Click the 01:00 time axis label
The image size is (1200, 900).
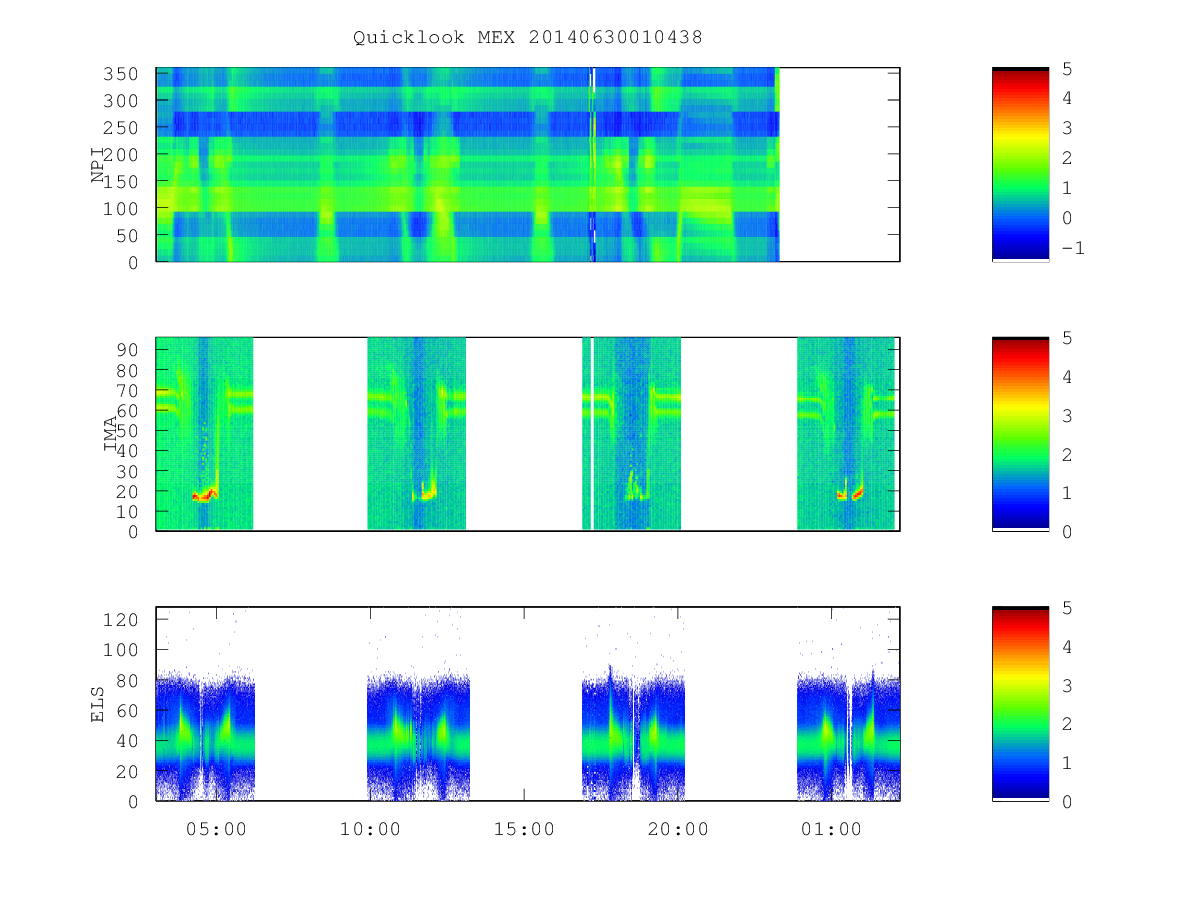832,829
